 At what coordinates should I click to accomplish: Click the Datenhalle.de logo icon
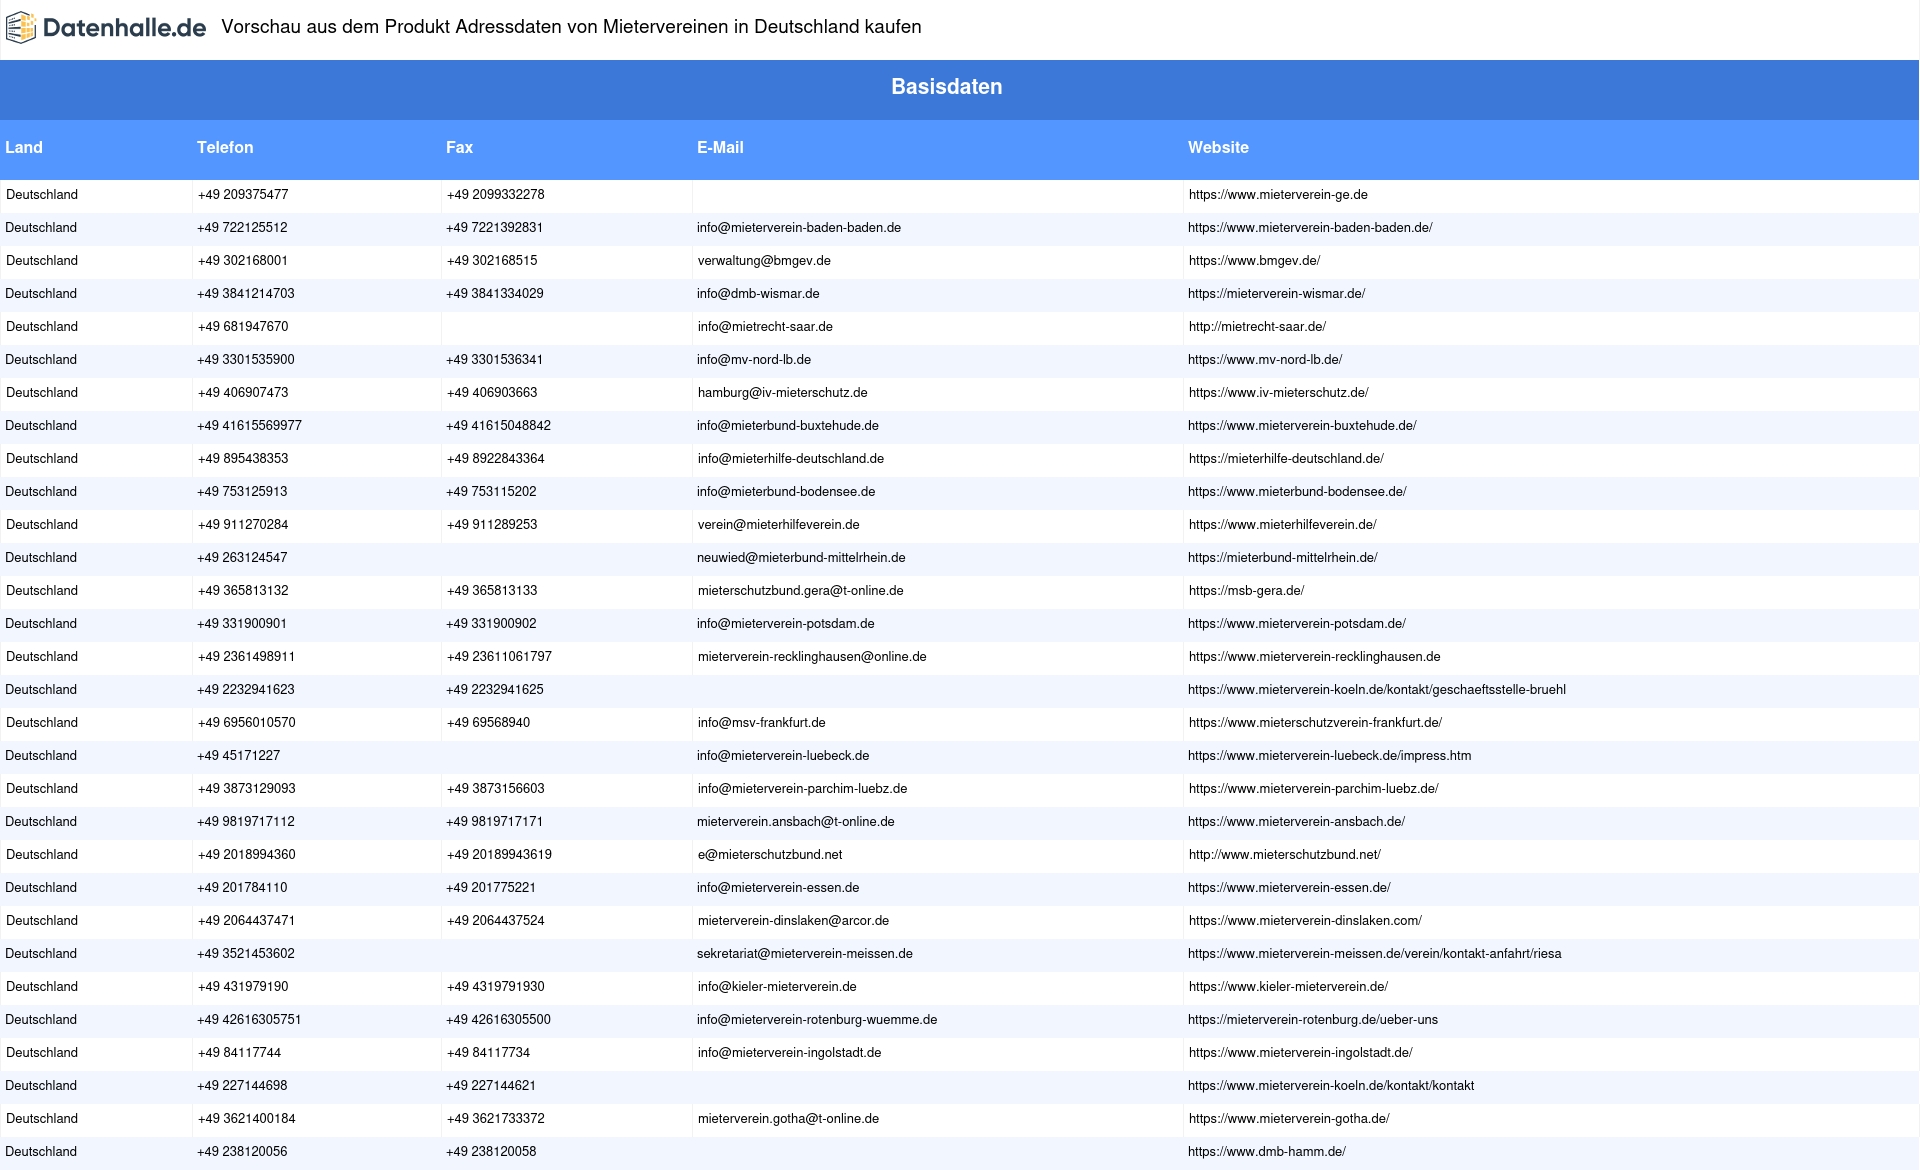pos(20,28)
